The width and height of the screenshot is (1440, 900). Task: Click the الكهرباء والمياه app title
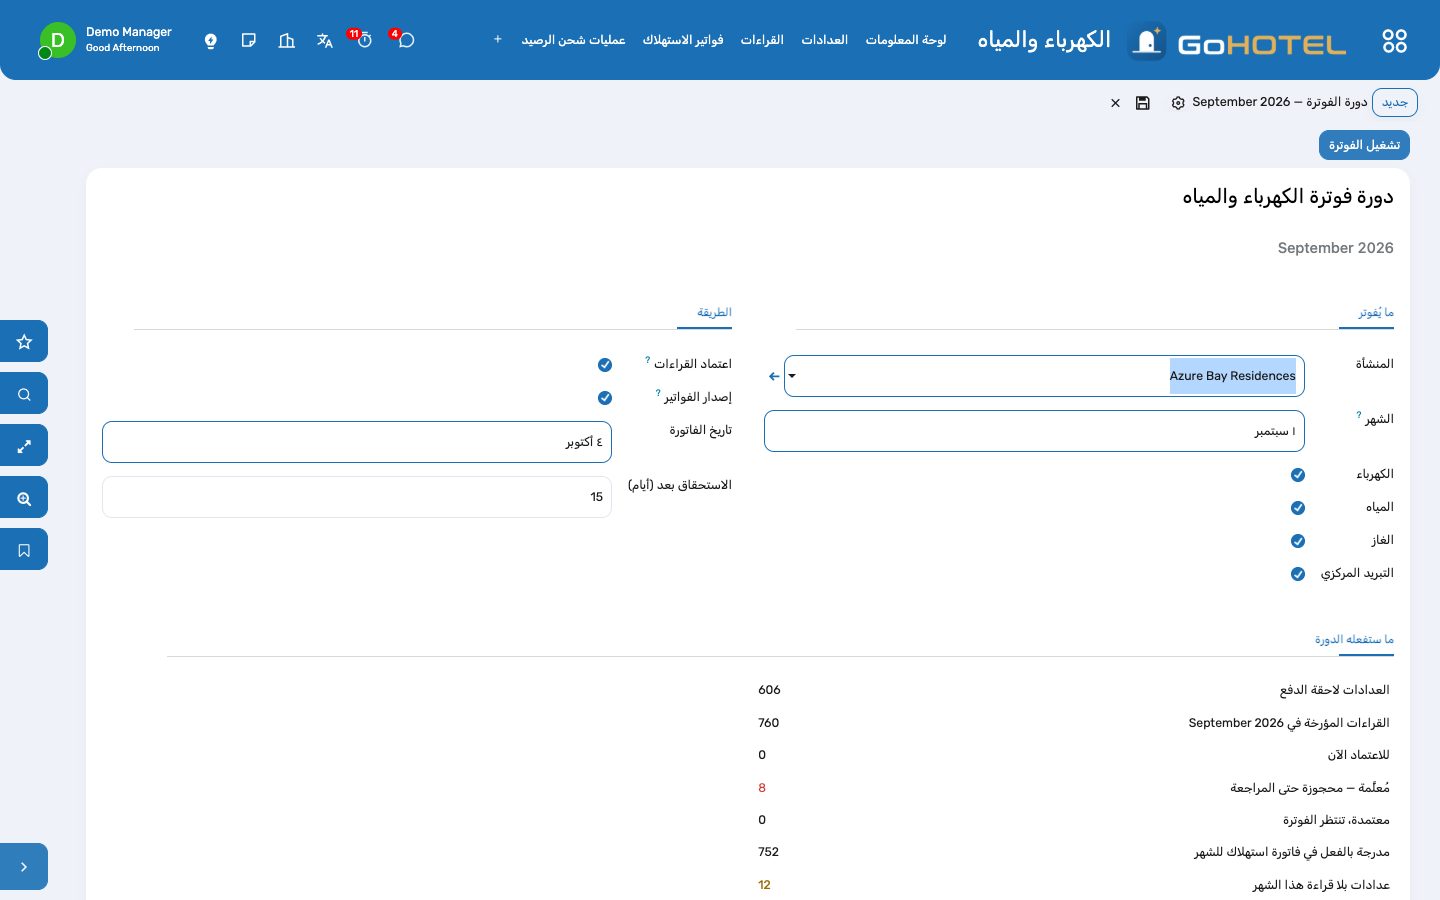pyautogui.click(x=1044, y=40)
